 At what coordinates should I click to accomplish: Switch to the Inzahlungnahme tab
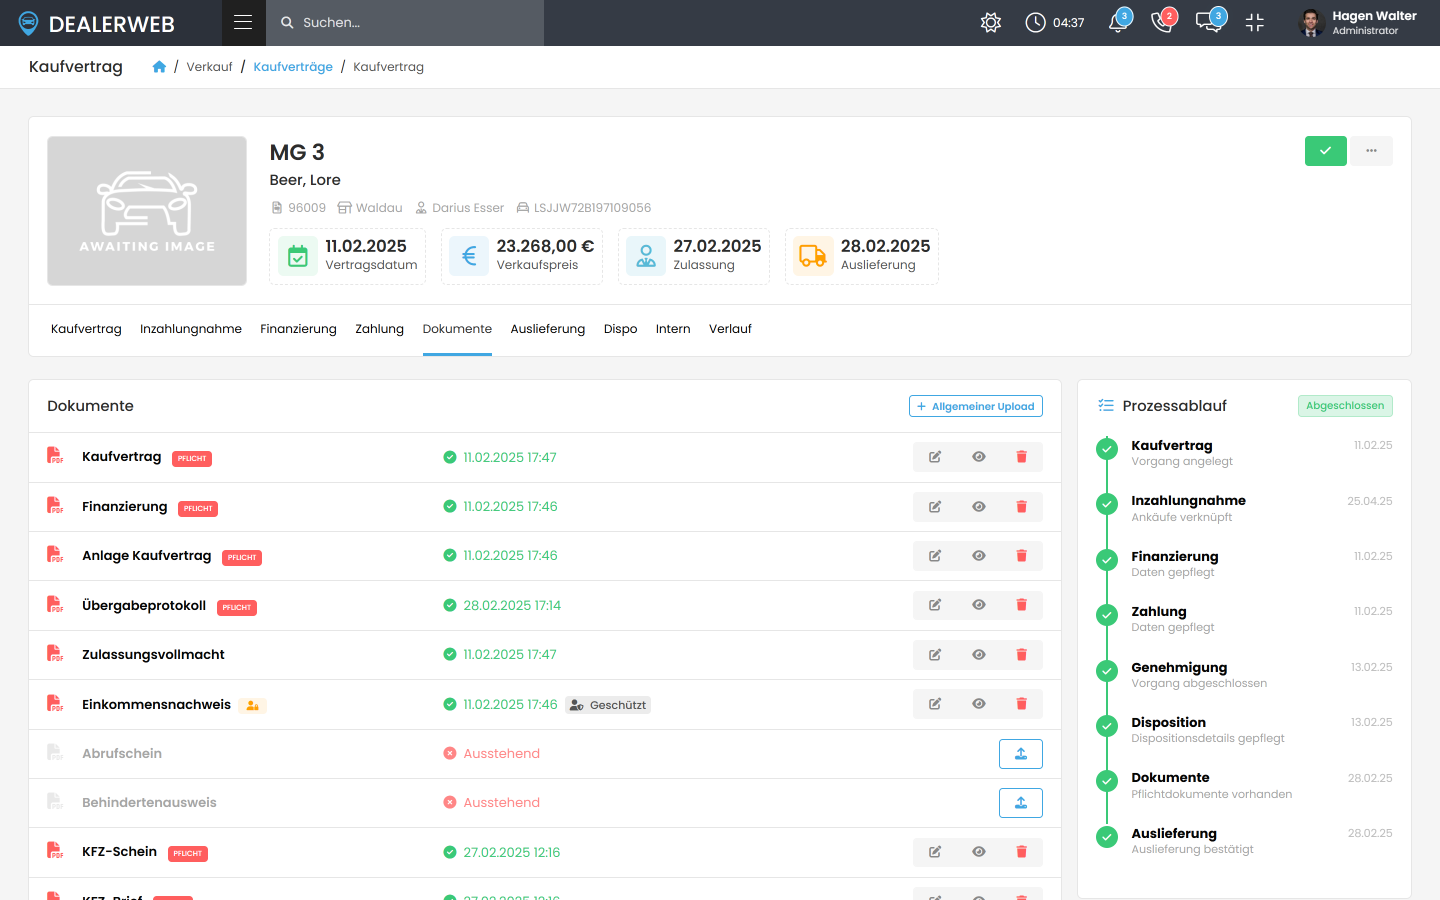coord(191,329)
